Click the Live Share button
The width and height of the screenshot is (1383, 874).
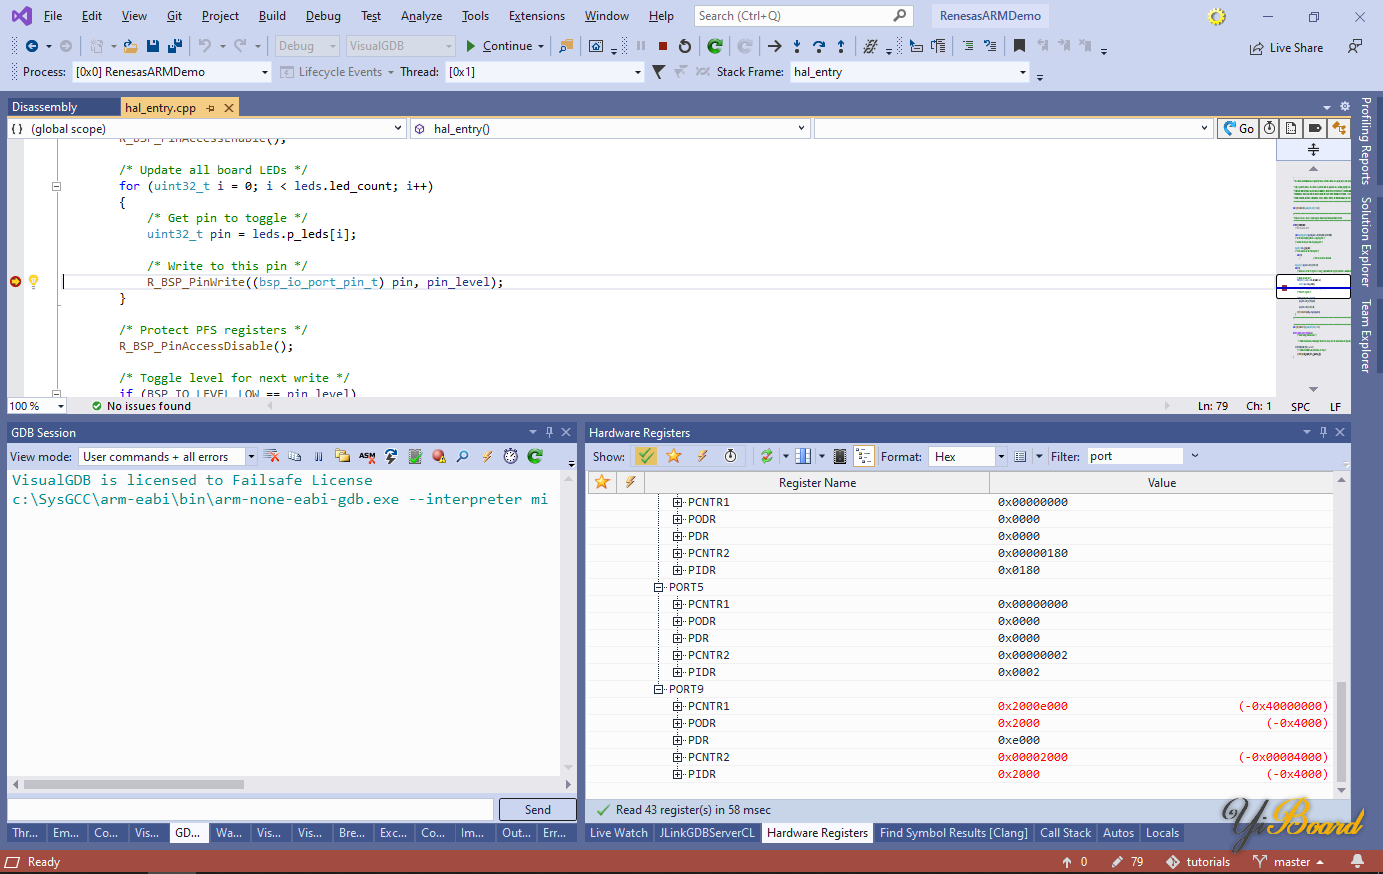coord(1286,48)
